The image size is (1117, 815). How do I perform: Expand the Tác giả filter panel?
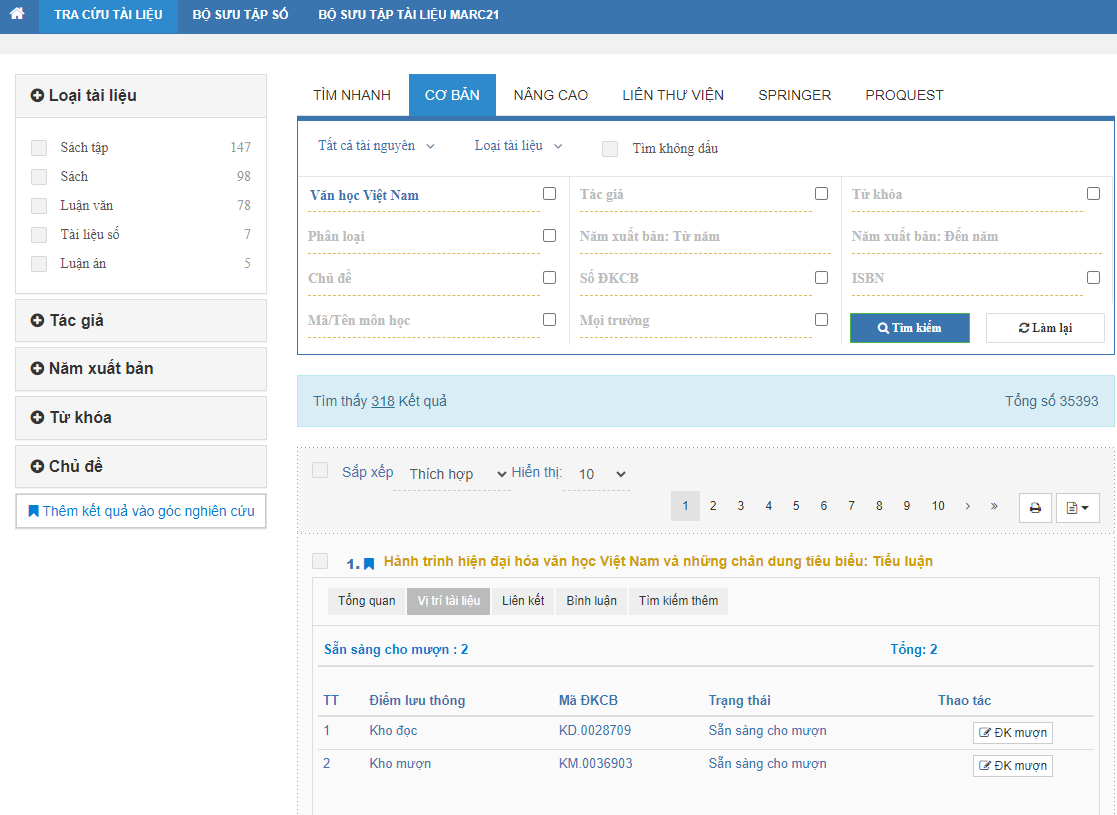141,321
